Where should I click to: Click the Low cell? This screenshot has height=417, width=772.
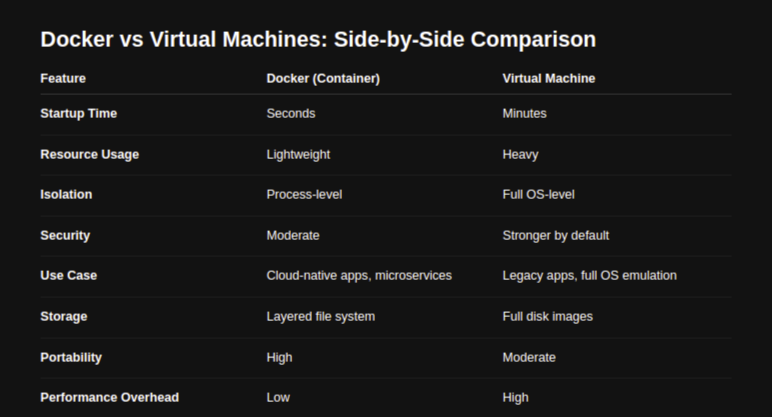(x=278, y=397)
